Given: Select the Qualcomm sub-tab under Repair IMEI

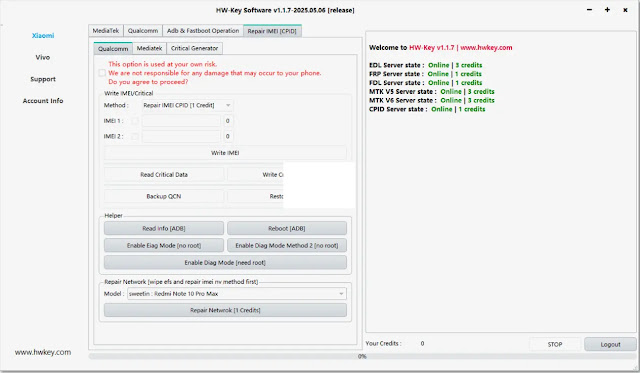Looking at the screenshot, I should coord(113,48).
